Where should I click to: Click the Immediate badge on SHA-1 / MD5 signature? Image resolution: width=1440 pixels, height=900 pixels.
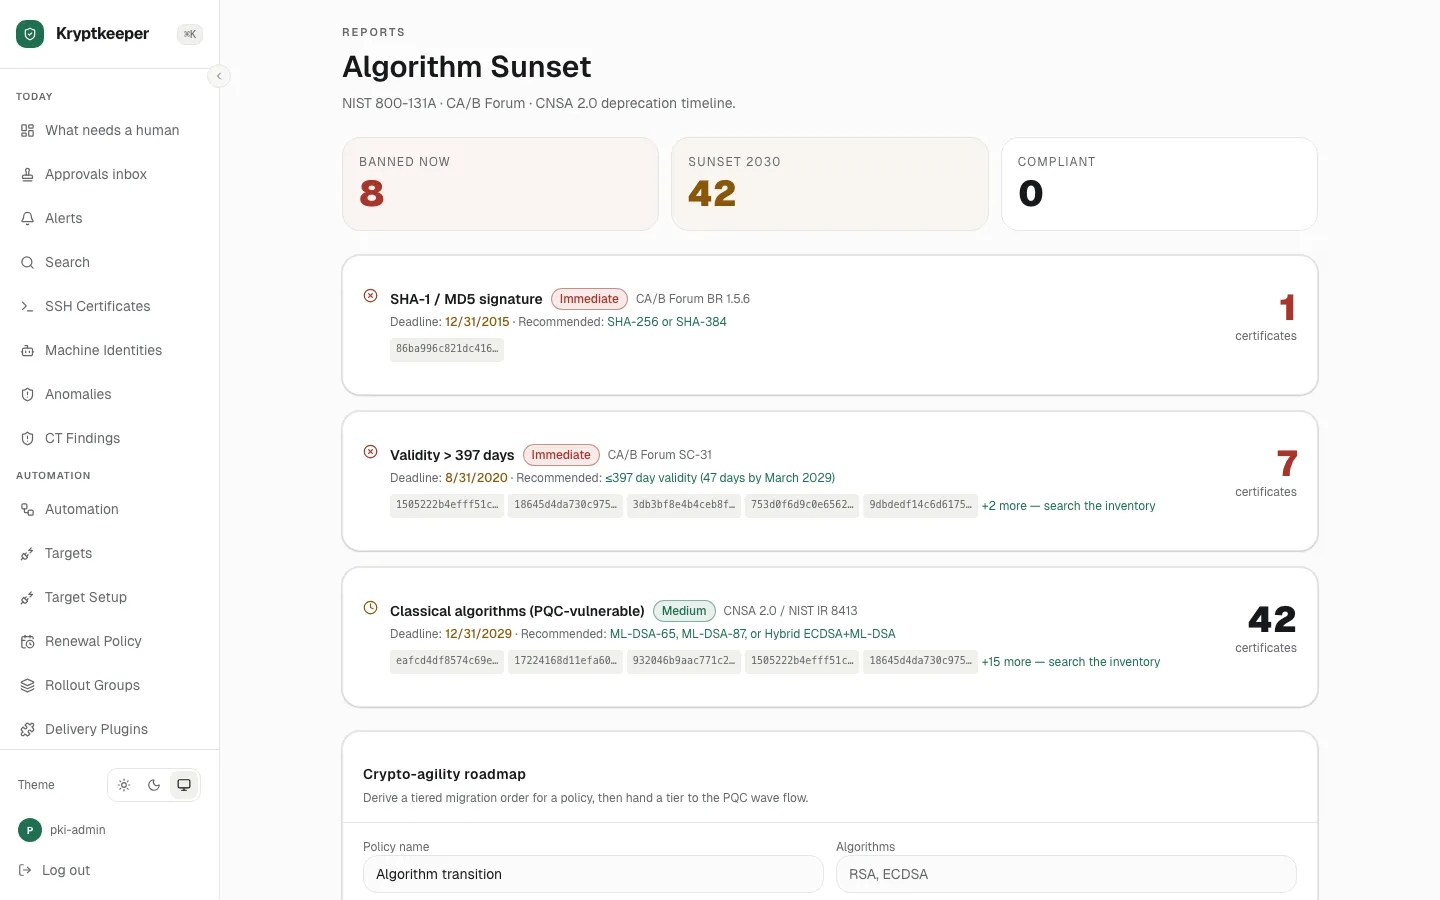pos(589,299)
